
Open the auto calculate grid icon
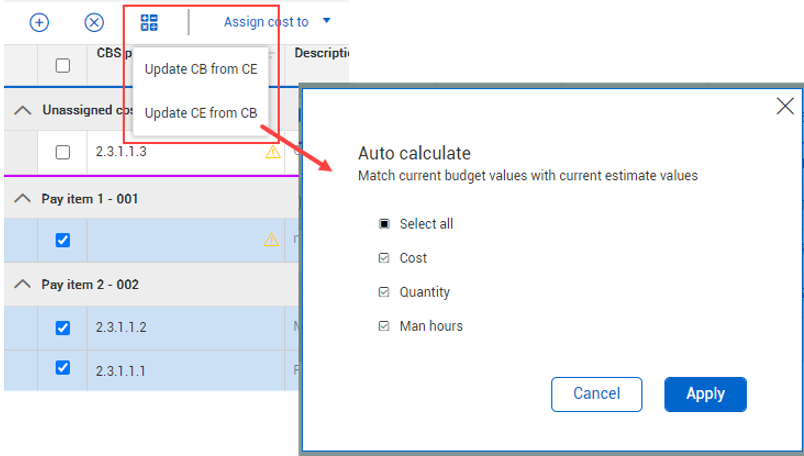coord(150,22)
